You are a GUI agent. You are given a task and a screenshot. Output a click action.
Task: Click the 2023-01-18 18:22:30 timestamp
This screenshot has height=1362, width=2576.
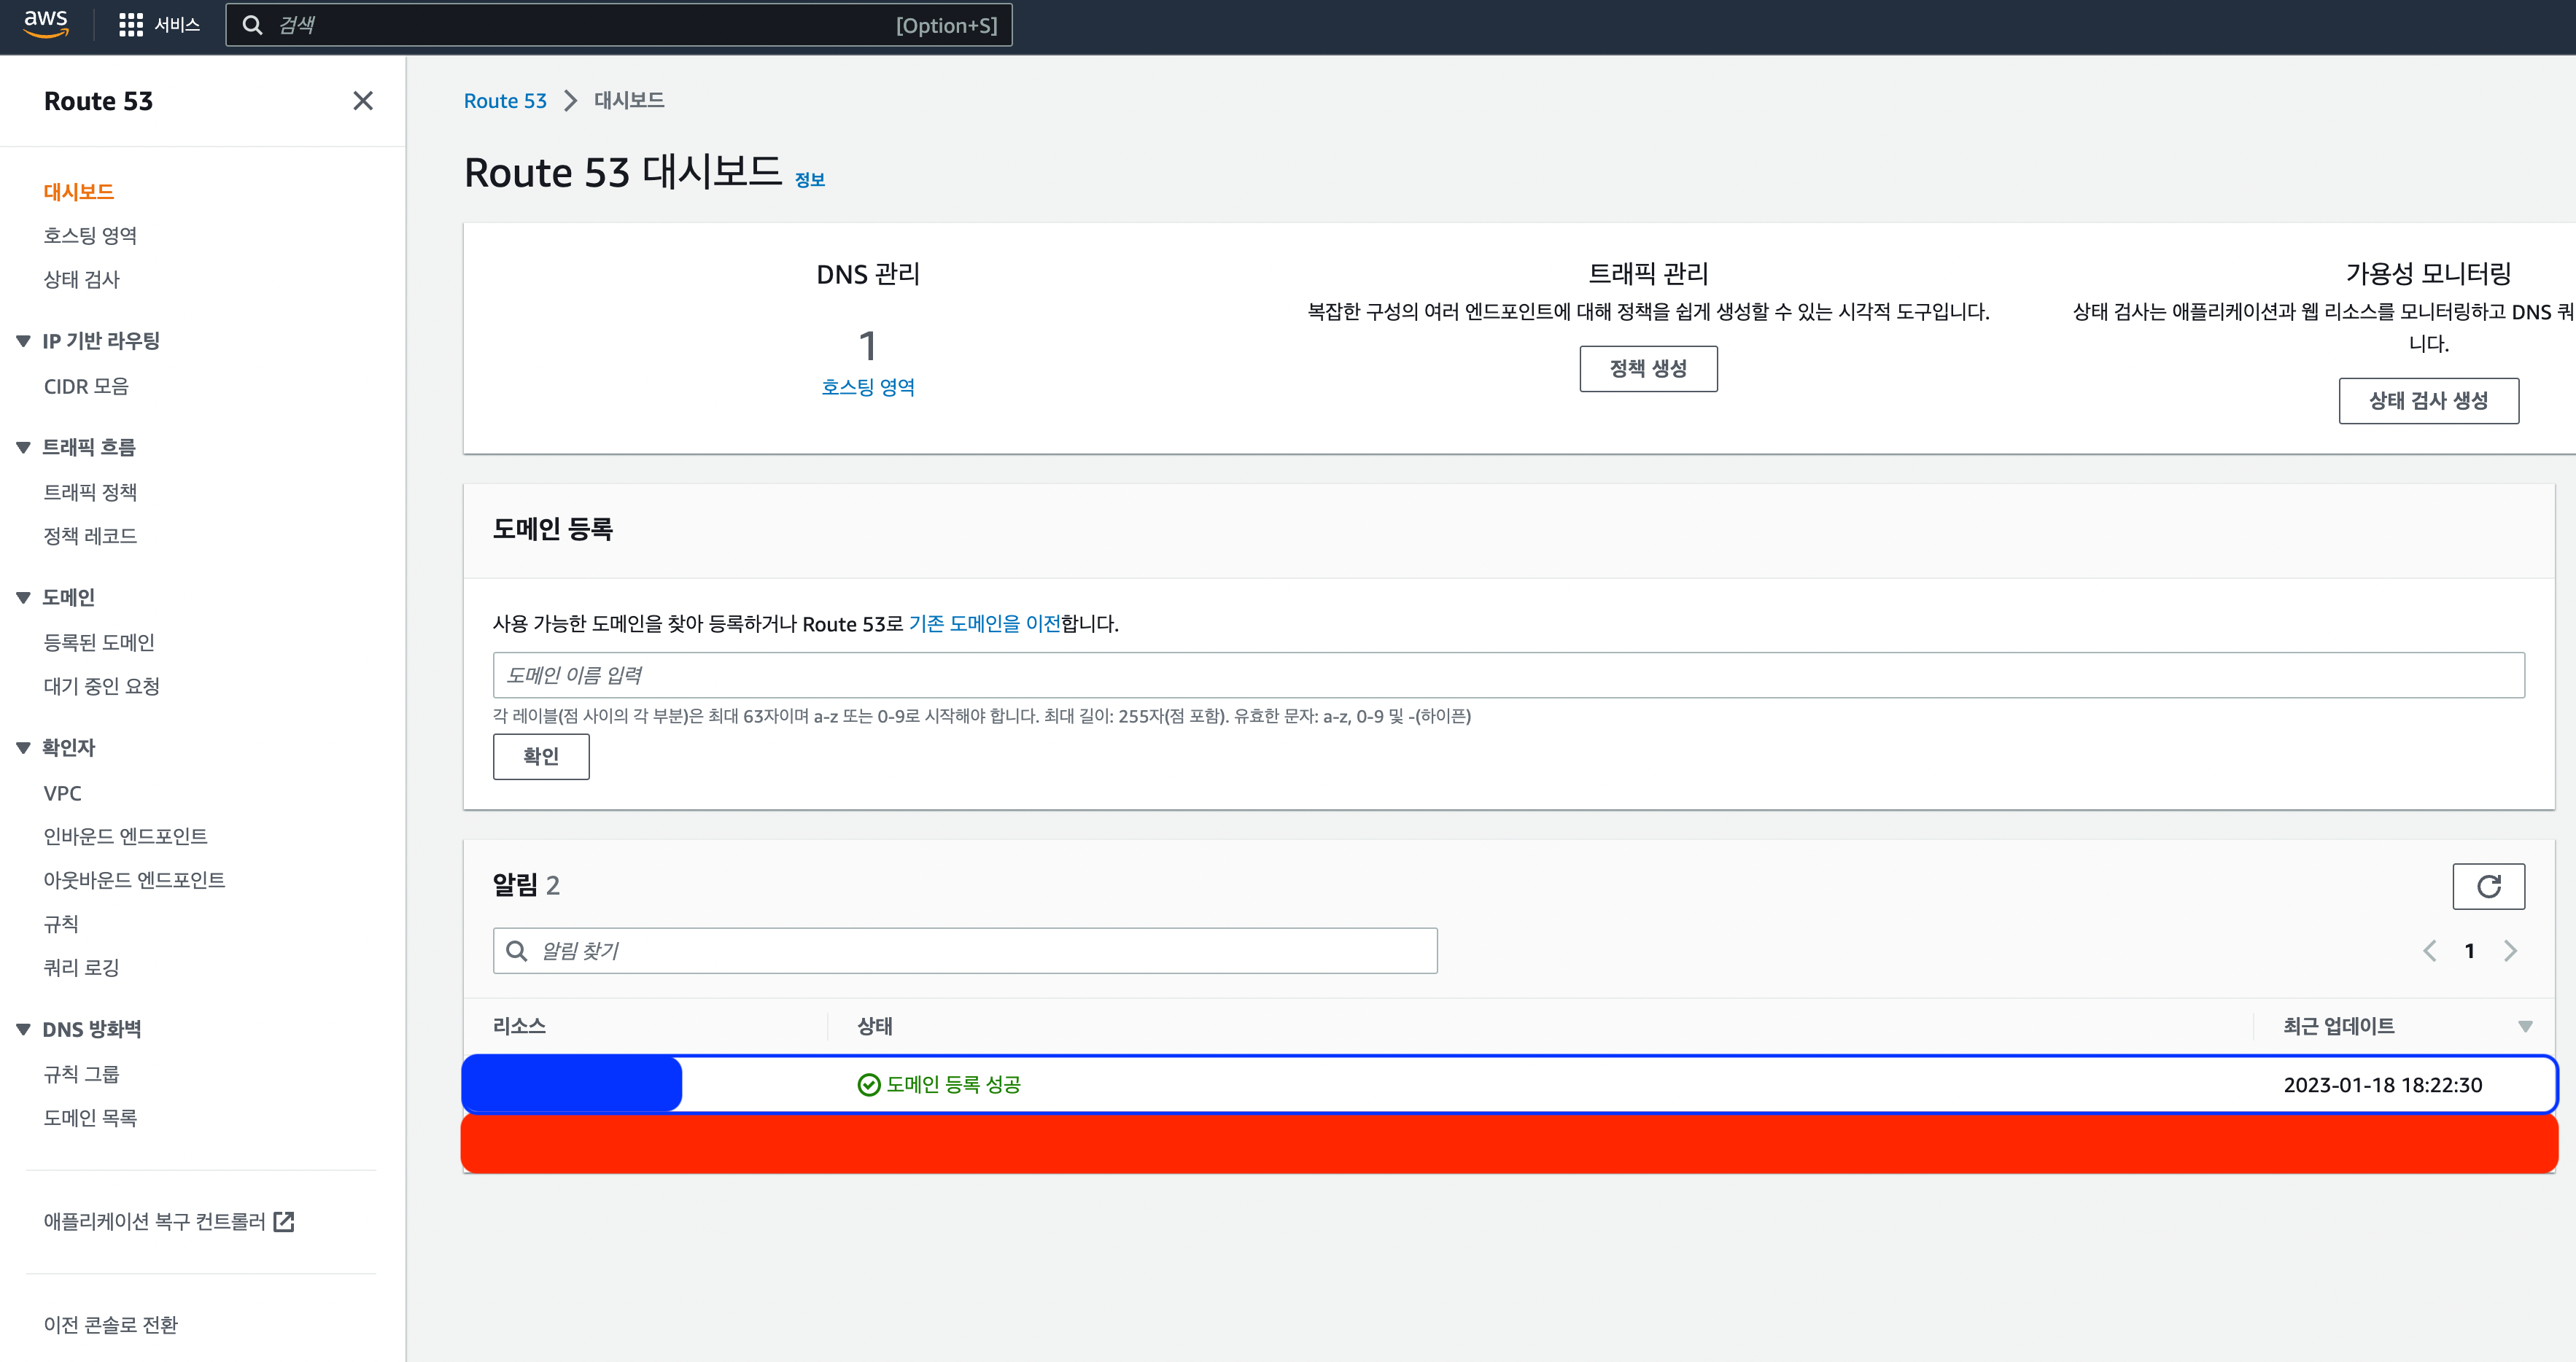2383,1085
